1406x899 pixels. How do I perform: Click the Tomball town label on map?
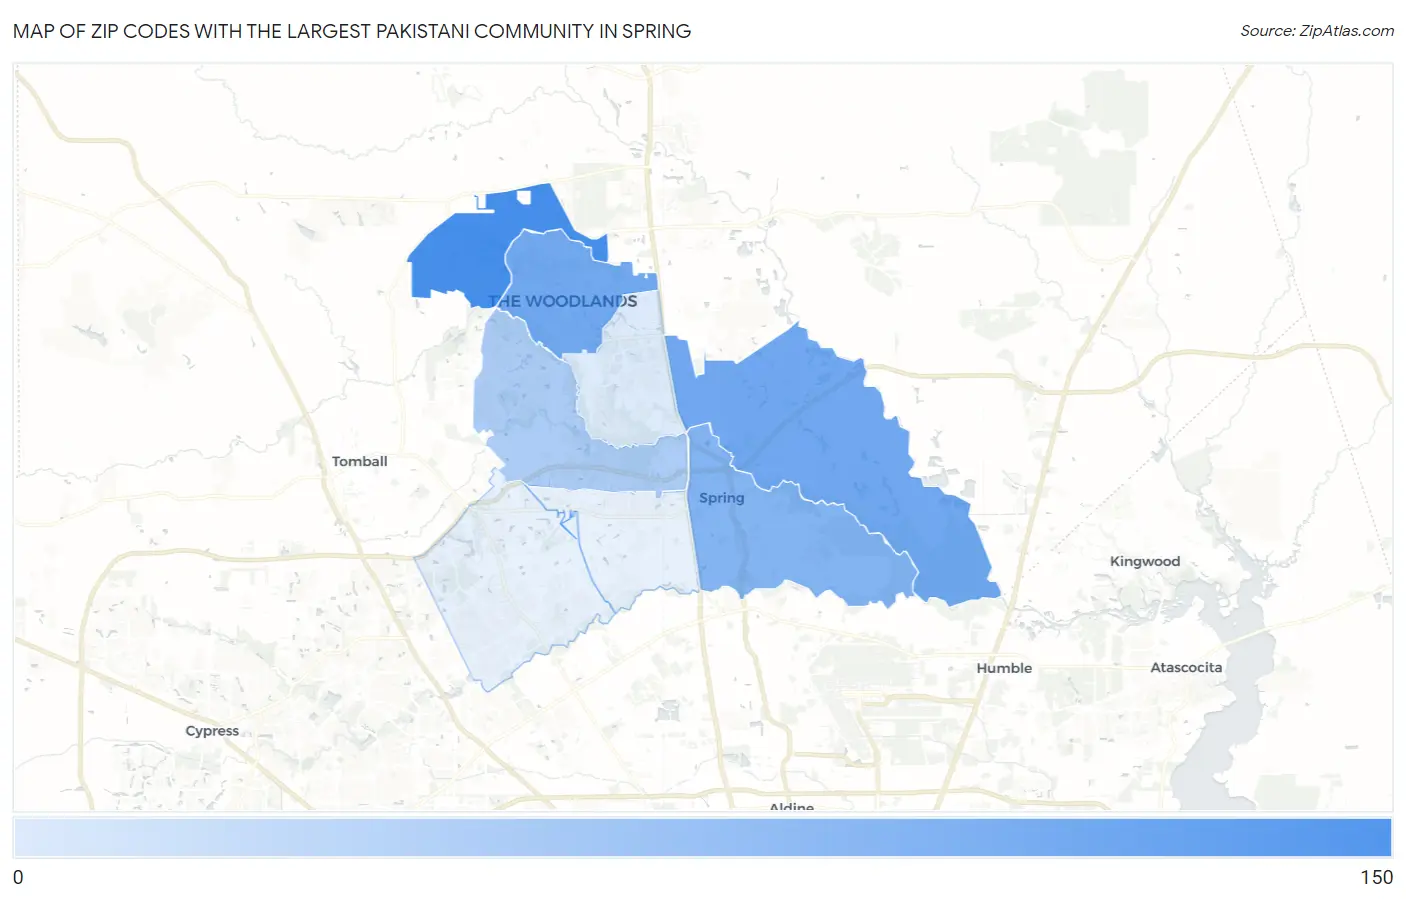(359, 461)
